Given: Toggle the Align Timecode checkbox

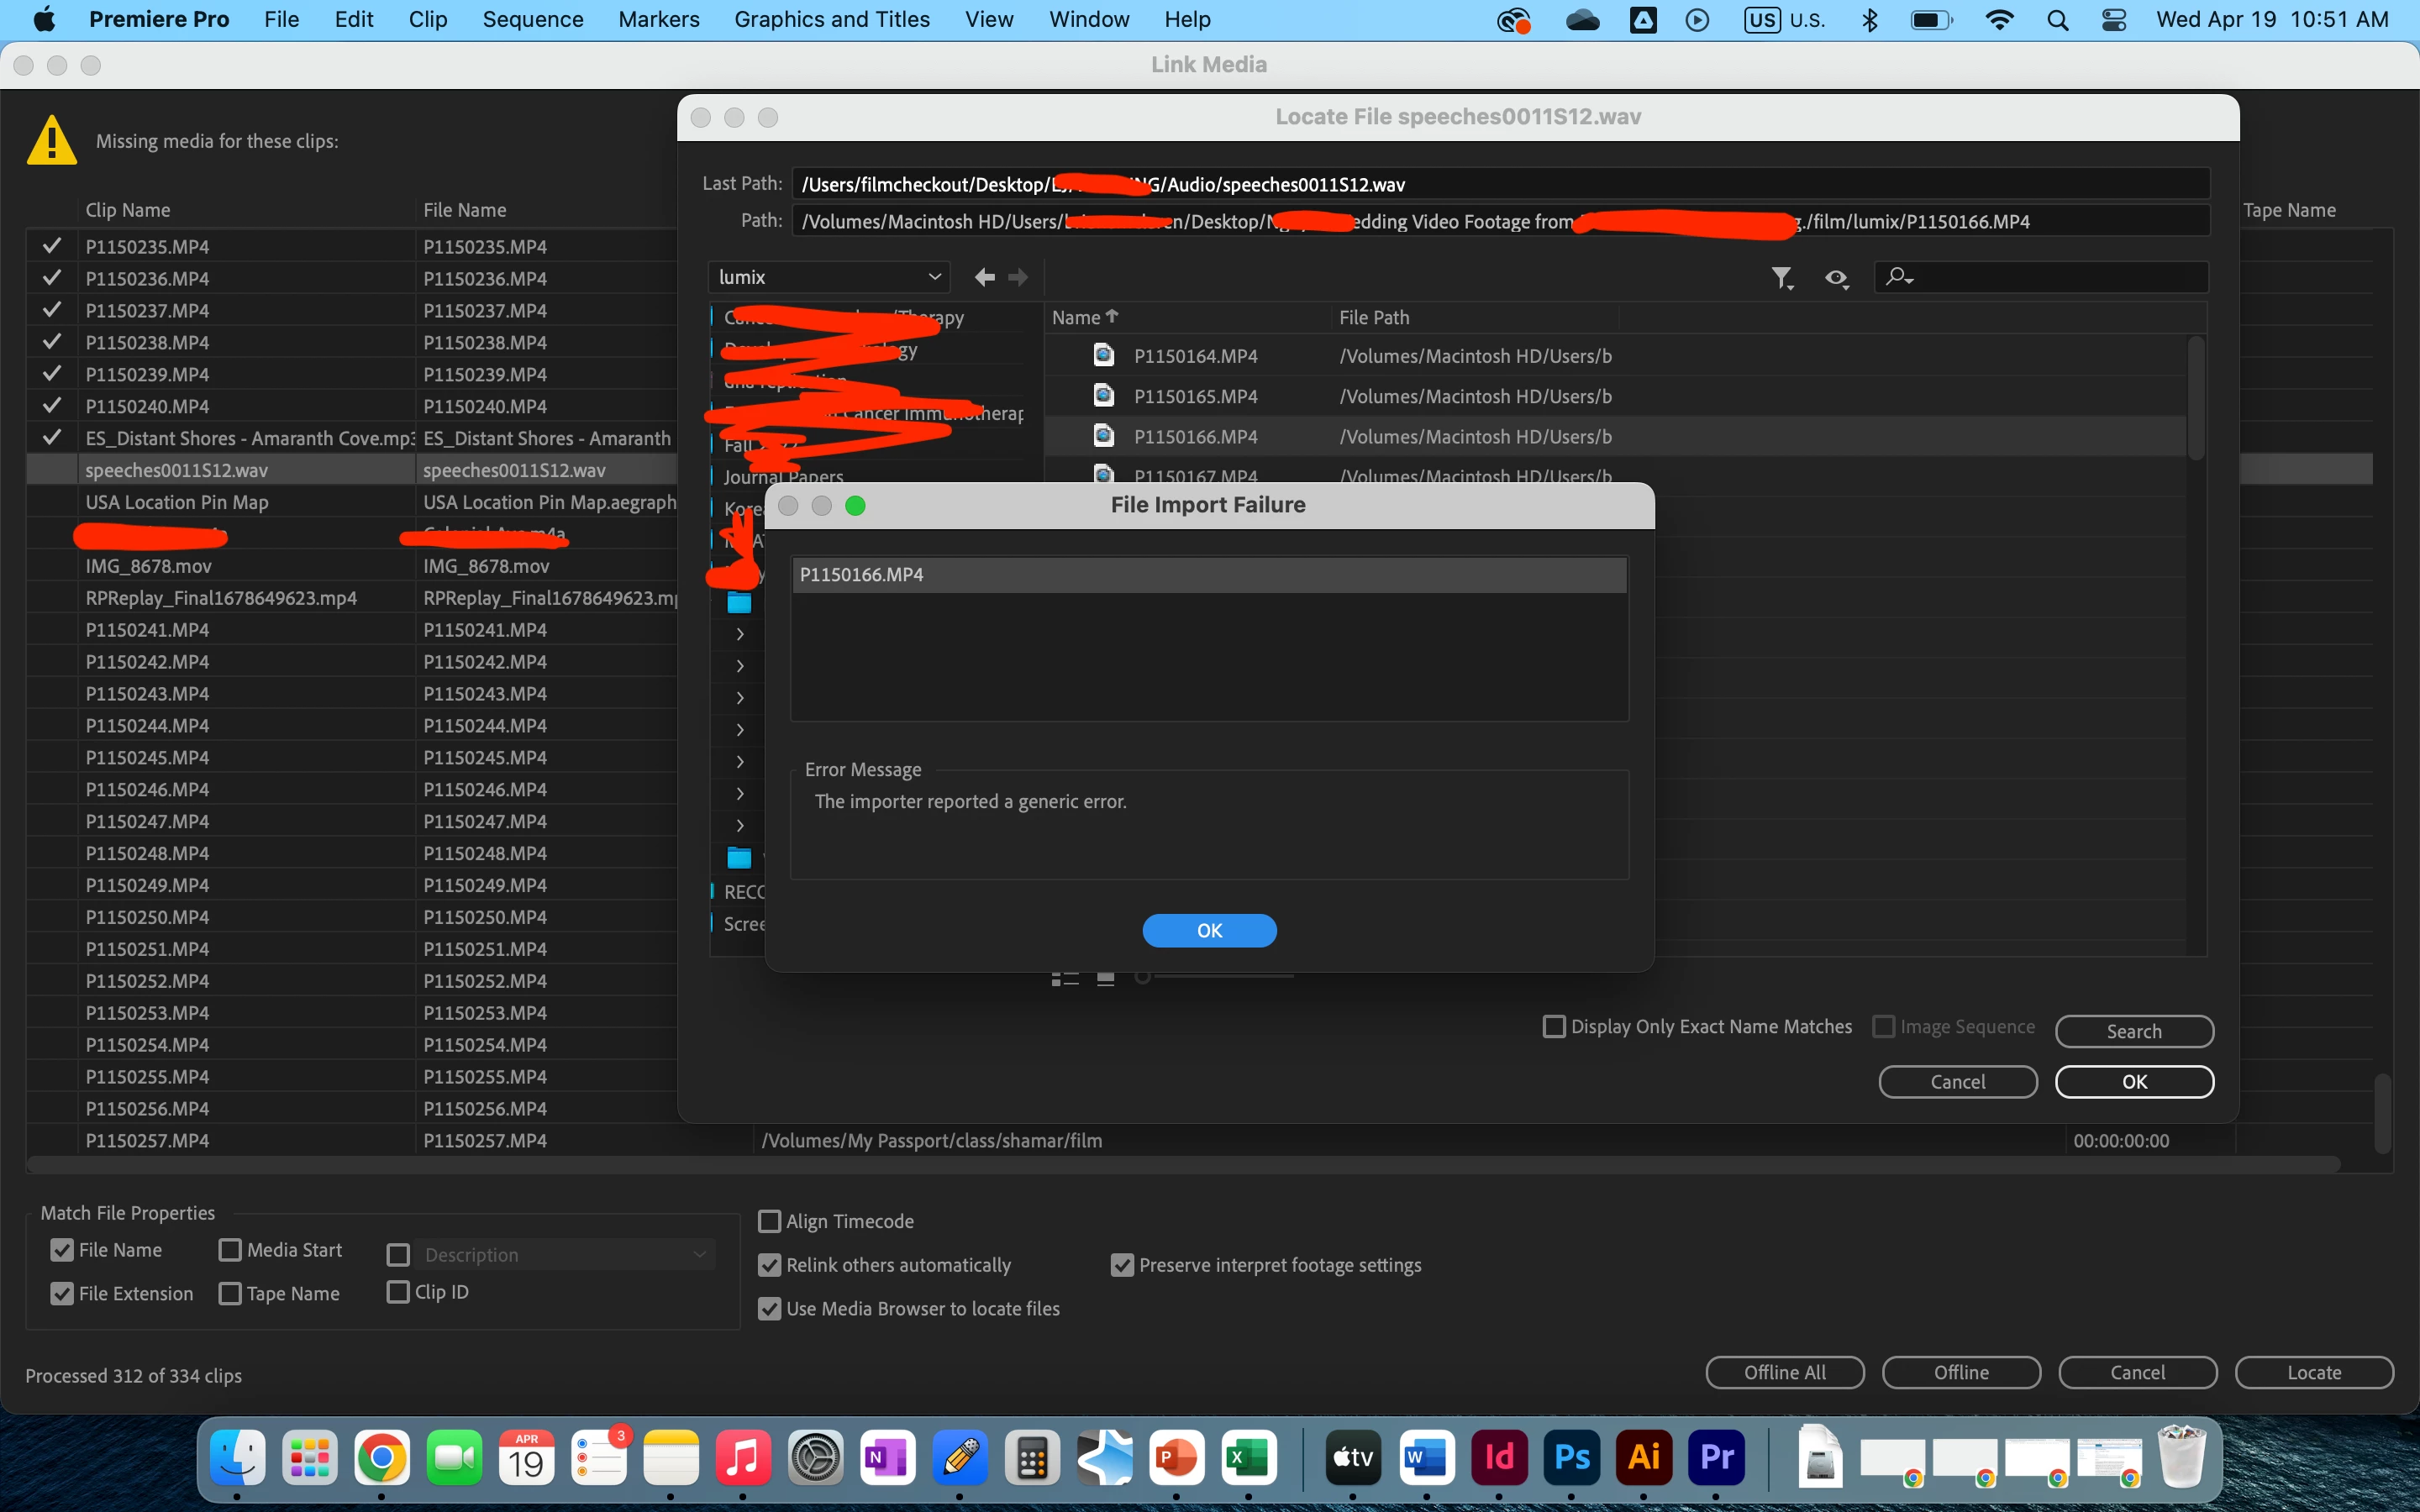Looking at the screenshot, I should click(x=769, y=1221).
